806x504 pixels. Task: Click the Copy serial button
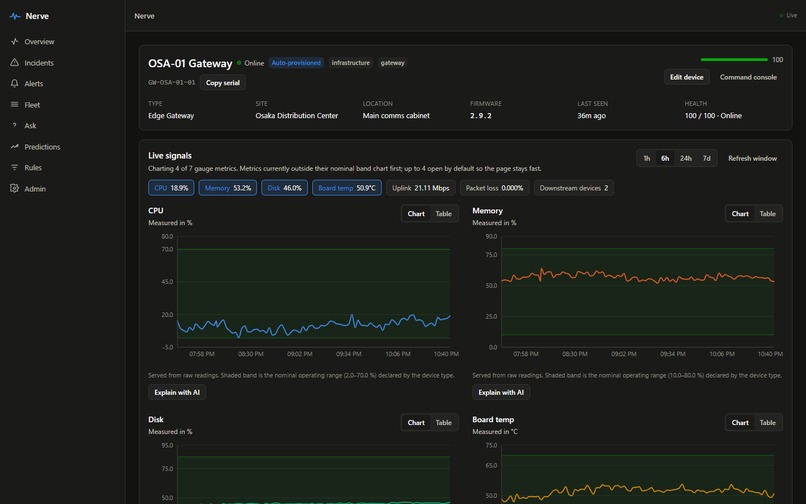click(x=223, y=83)
